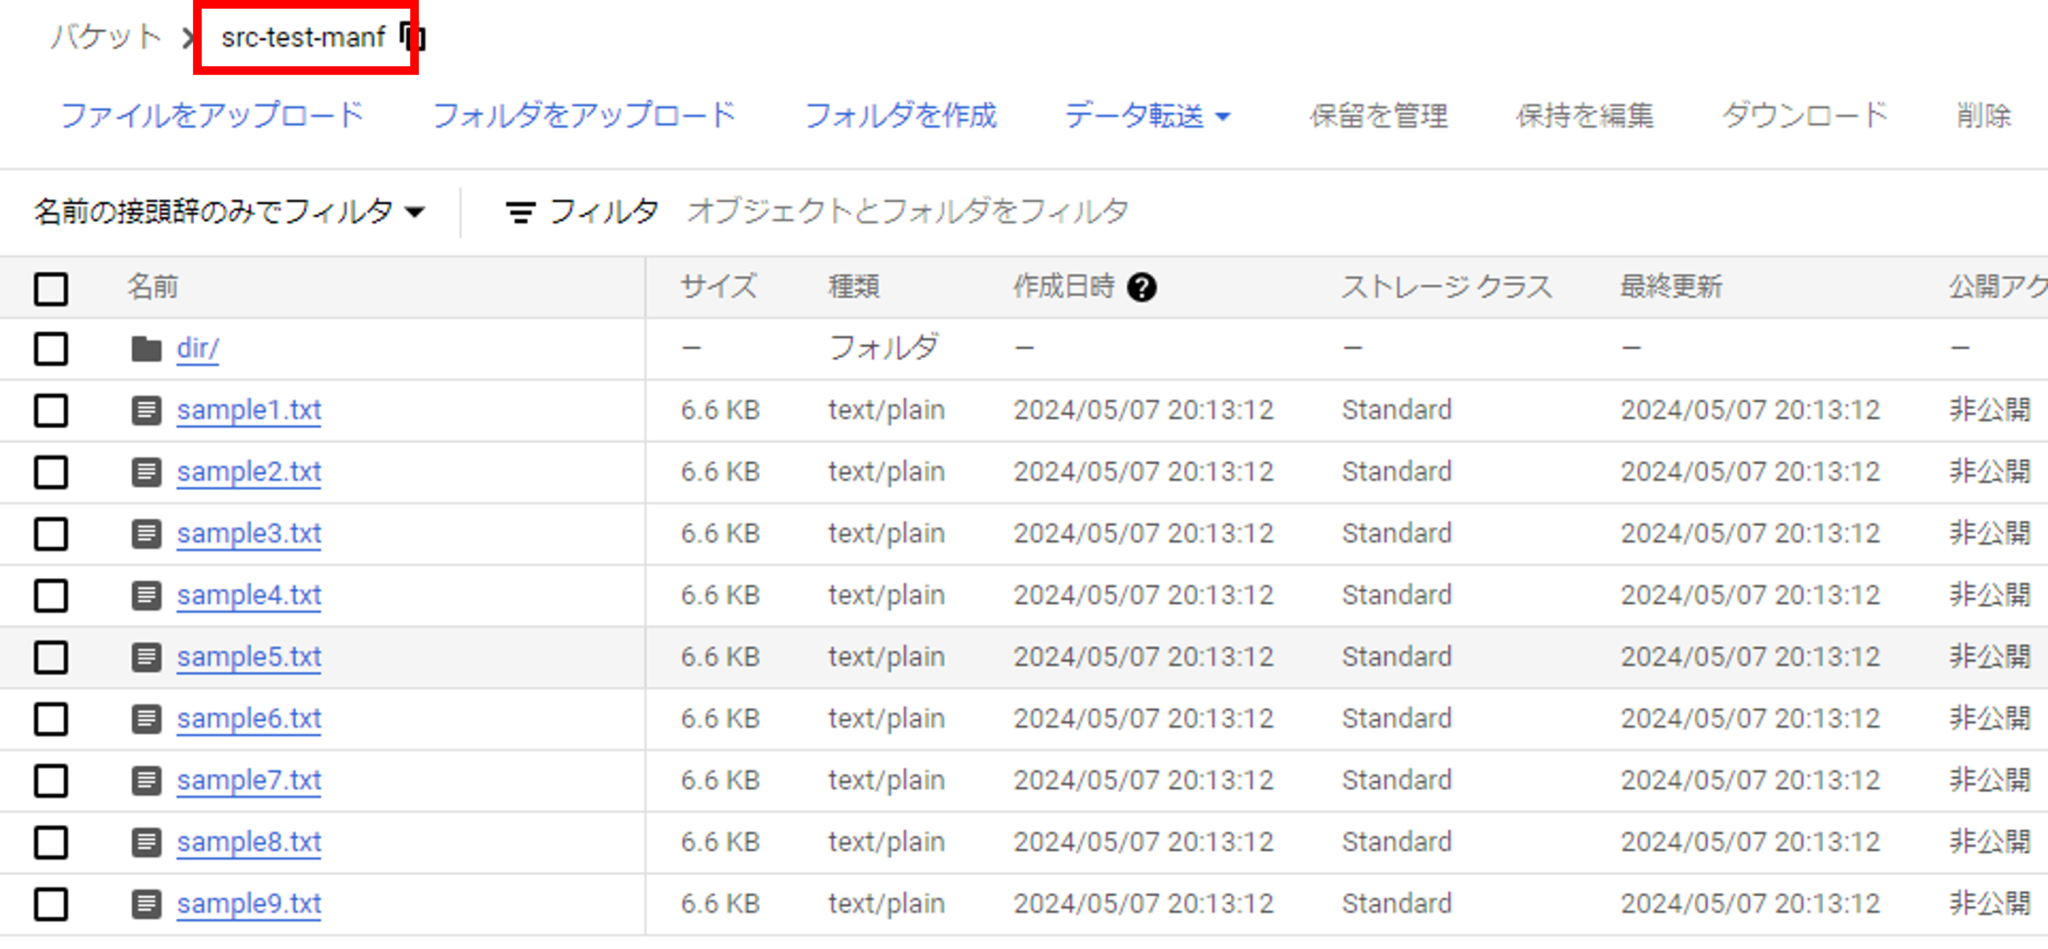Click the document icon beside sample6.txt
The height and width of the screenshot is (949, 2048).
click(x=146, y=718)
